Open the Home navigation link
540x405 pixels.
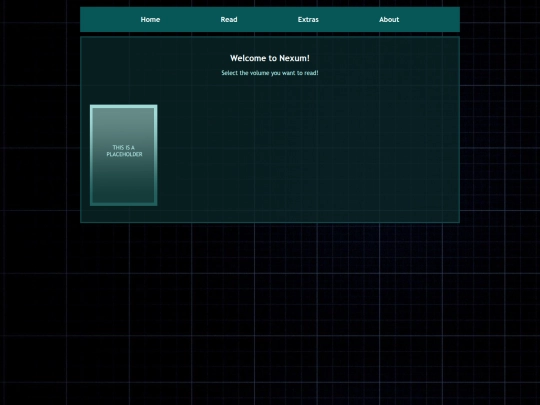150,20
